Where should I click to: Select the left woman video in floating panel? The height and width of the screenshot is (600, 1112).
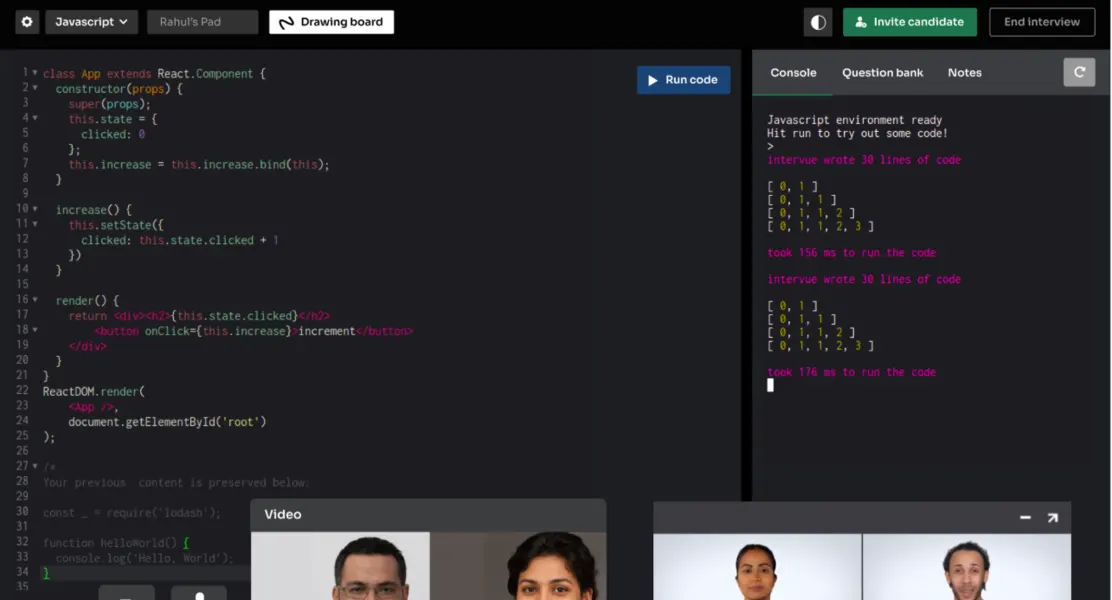coord(757,567)
